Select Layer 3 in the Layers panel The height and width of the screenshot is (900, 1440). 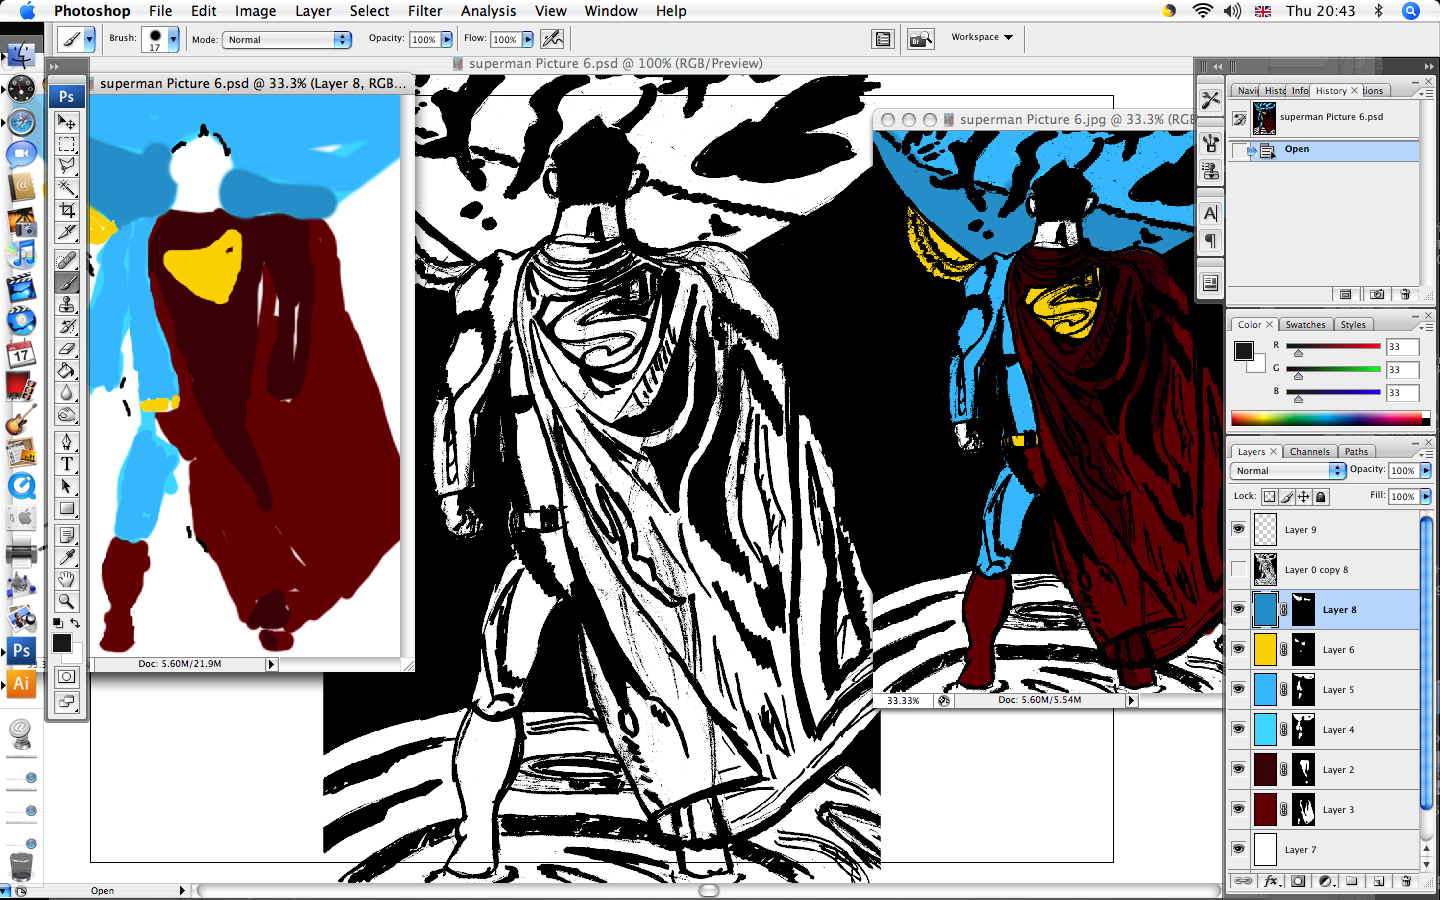pos(1338,810)
